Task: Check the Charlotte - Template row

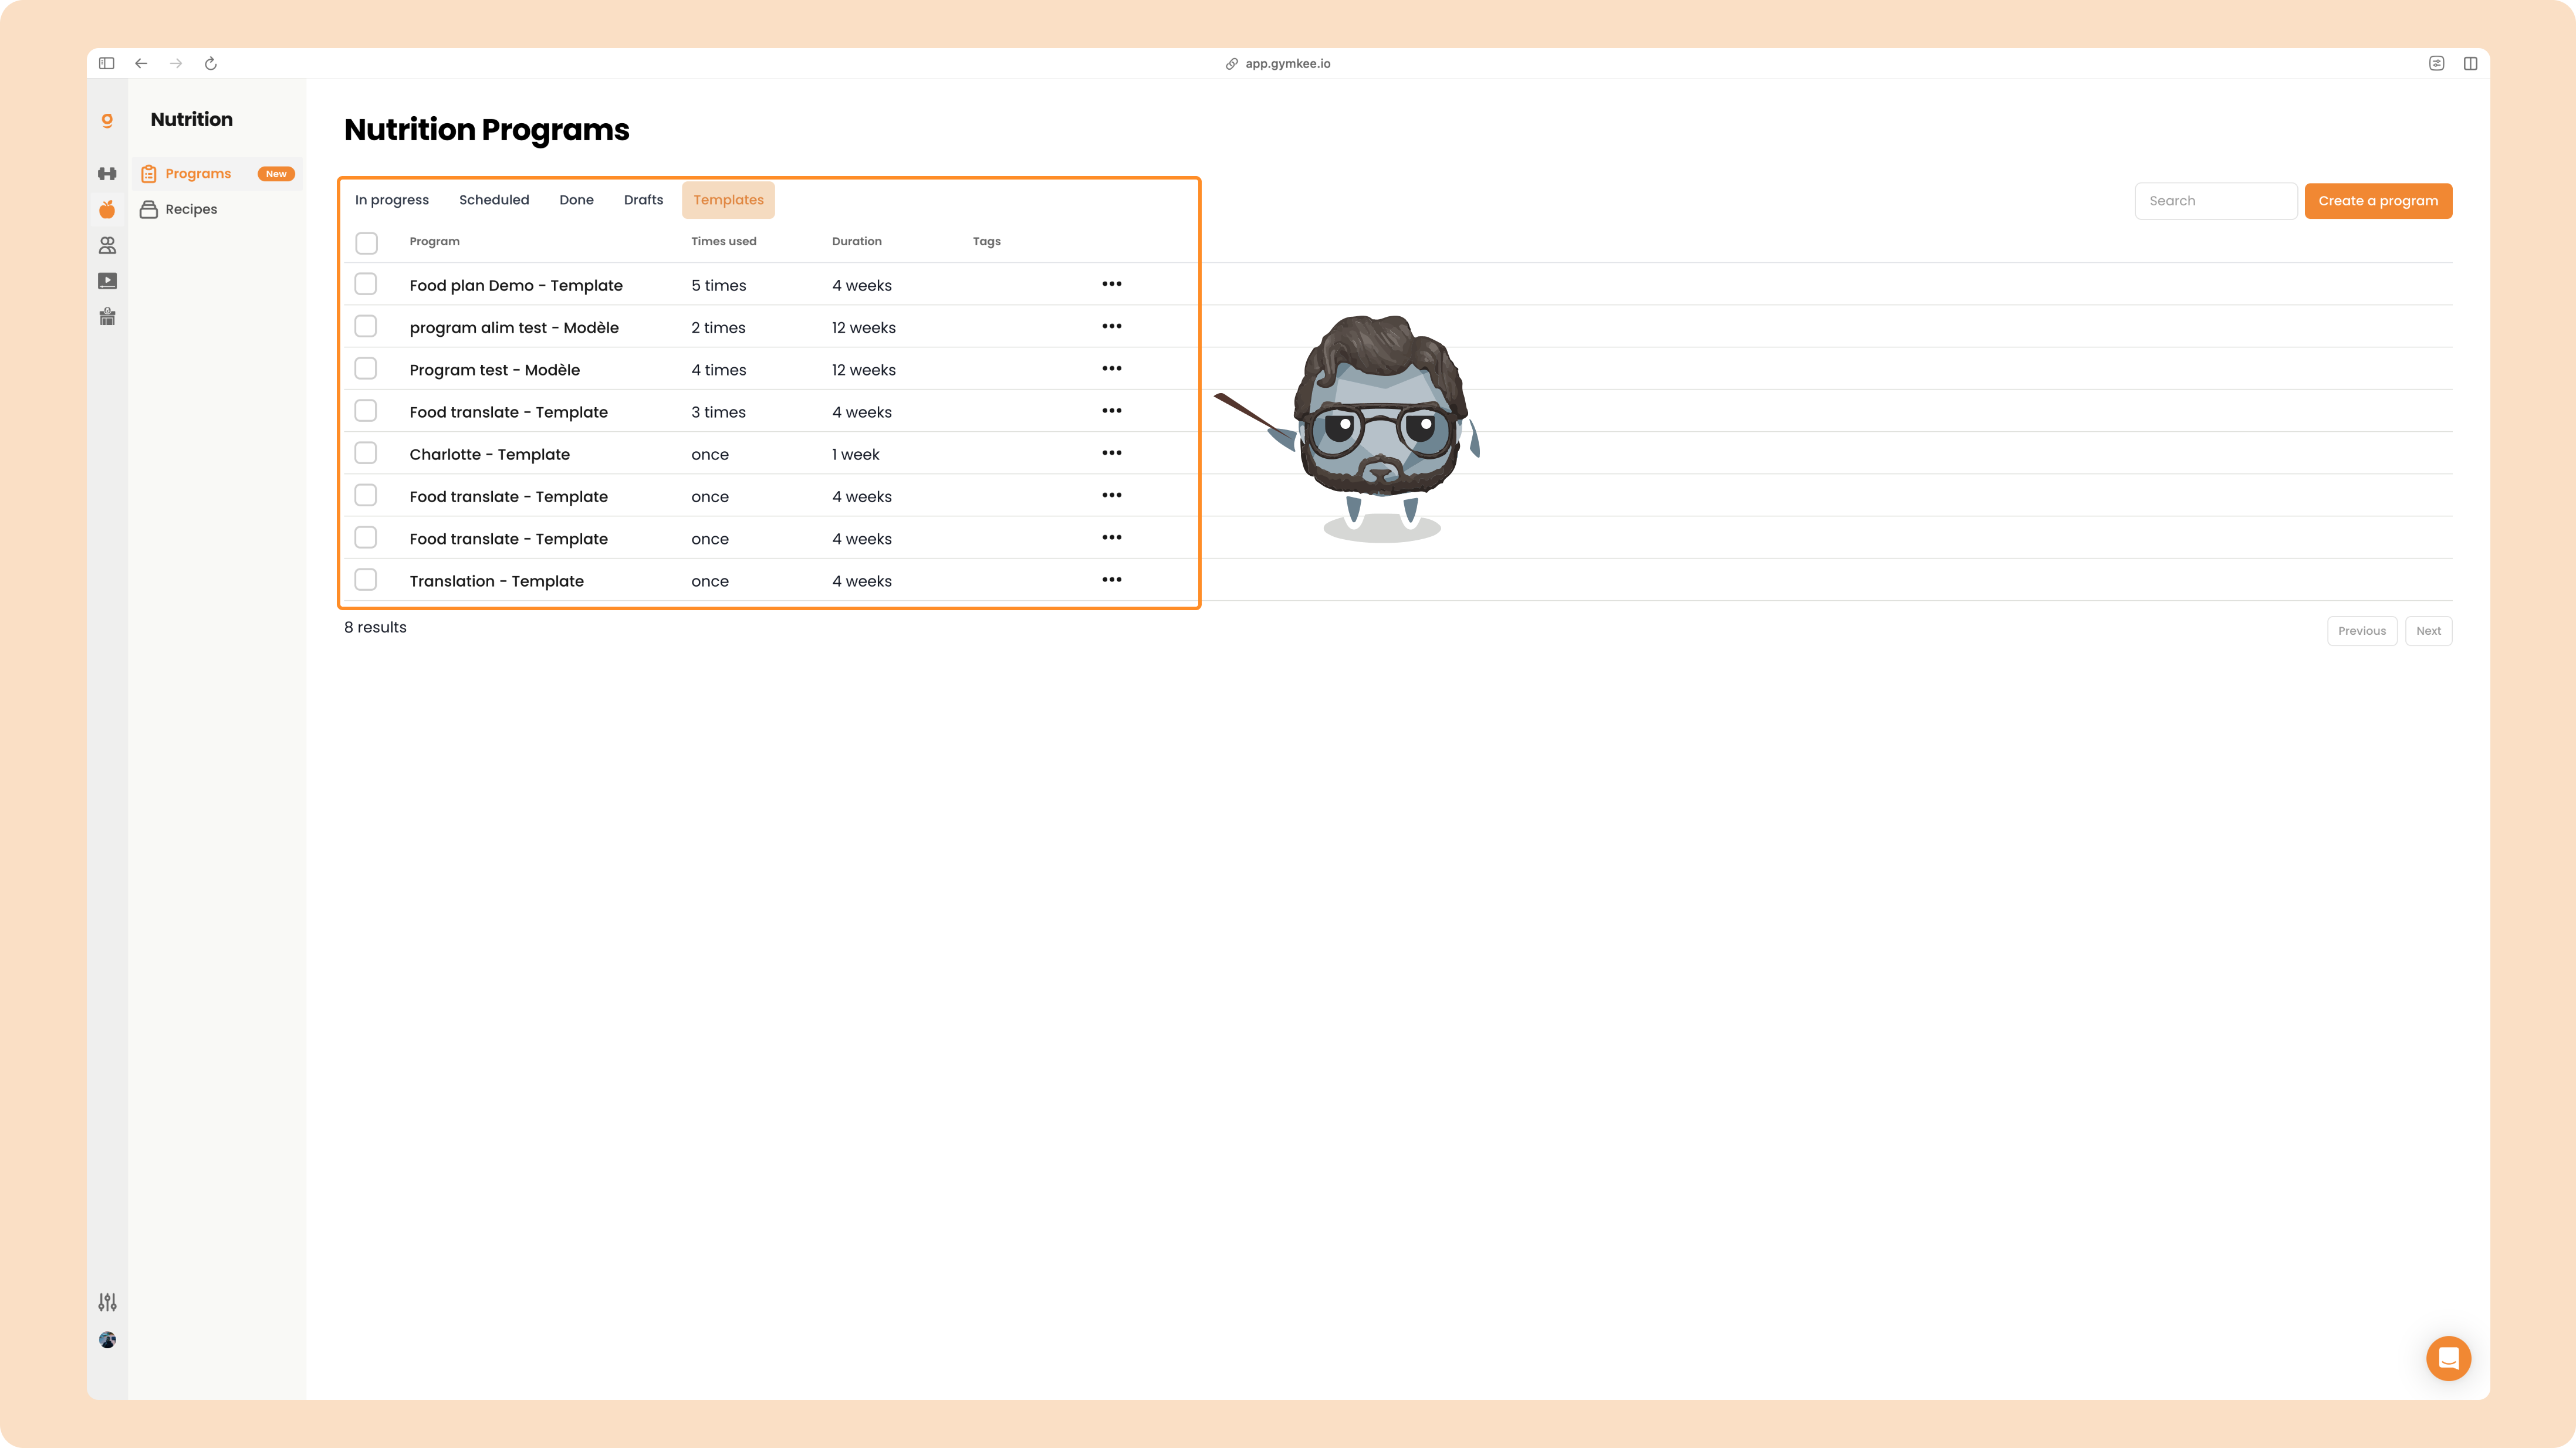Action: pos(366,453)
